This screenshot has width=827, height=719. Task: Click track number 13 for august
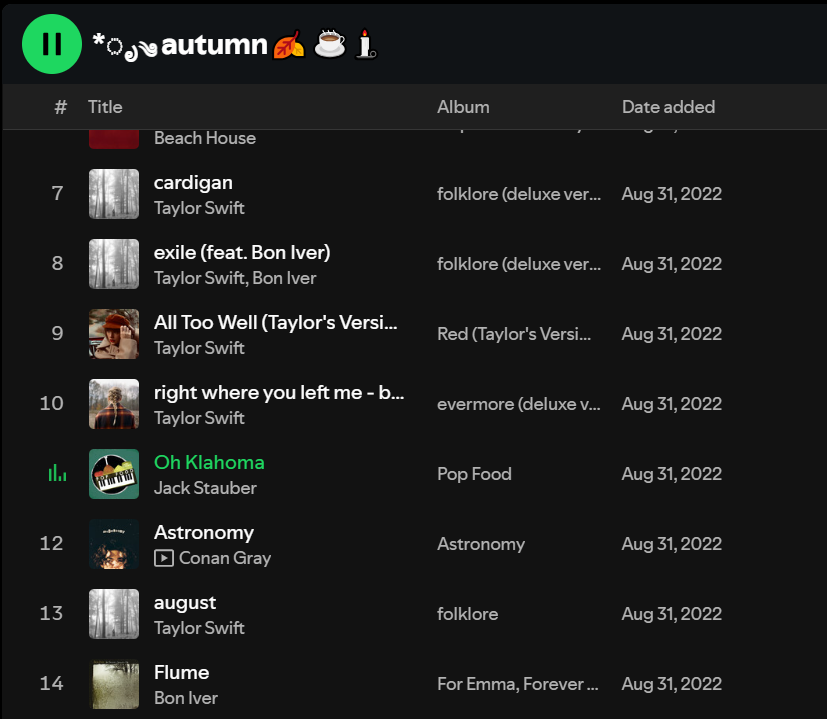pos(52,614)
